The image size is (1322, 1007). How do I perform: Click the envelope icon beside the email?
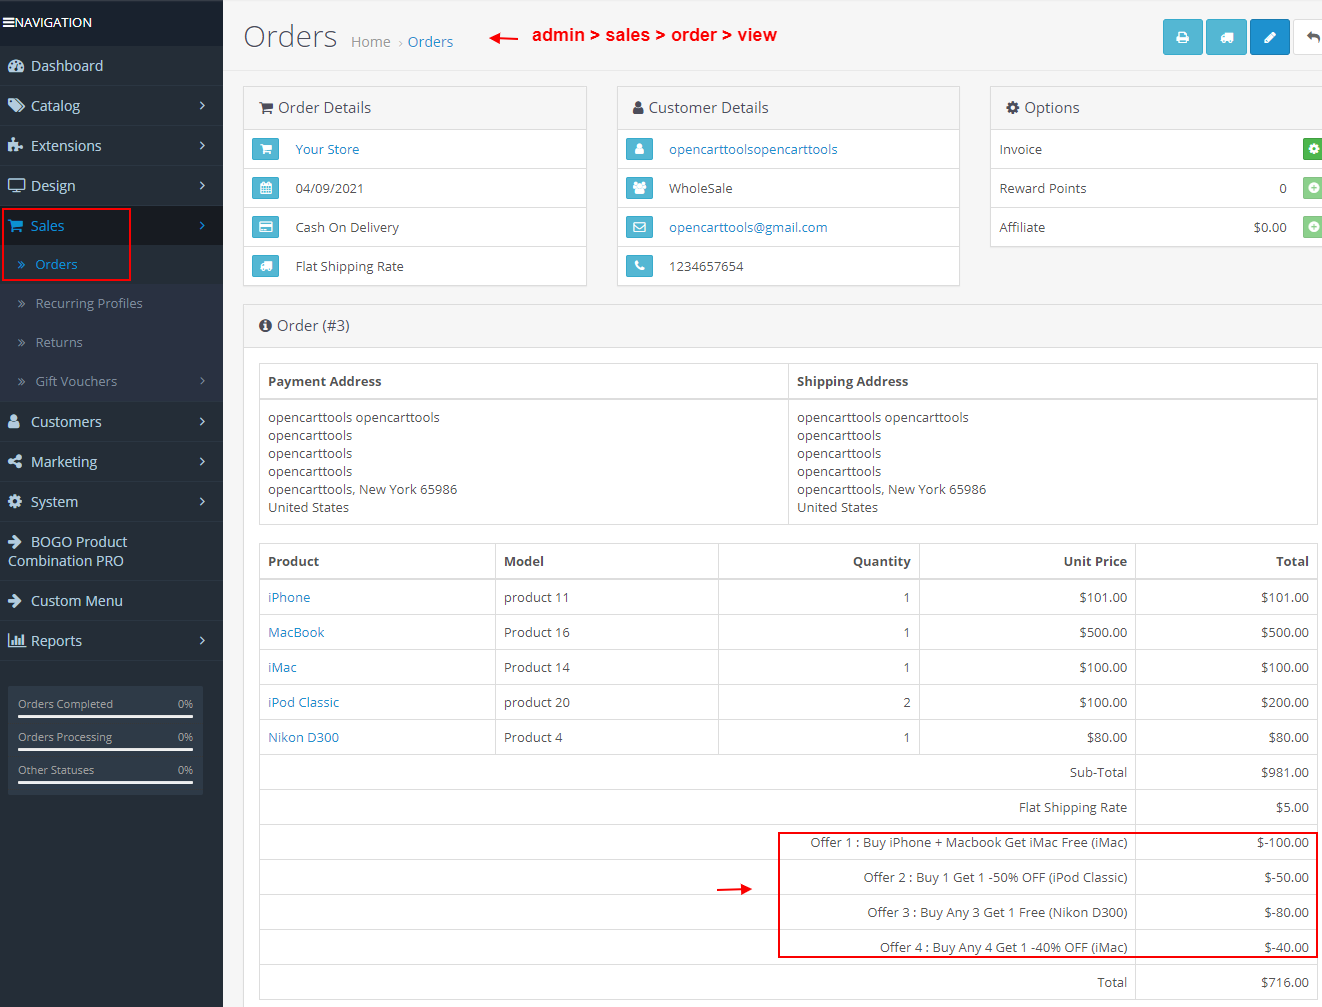point(639,227)
